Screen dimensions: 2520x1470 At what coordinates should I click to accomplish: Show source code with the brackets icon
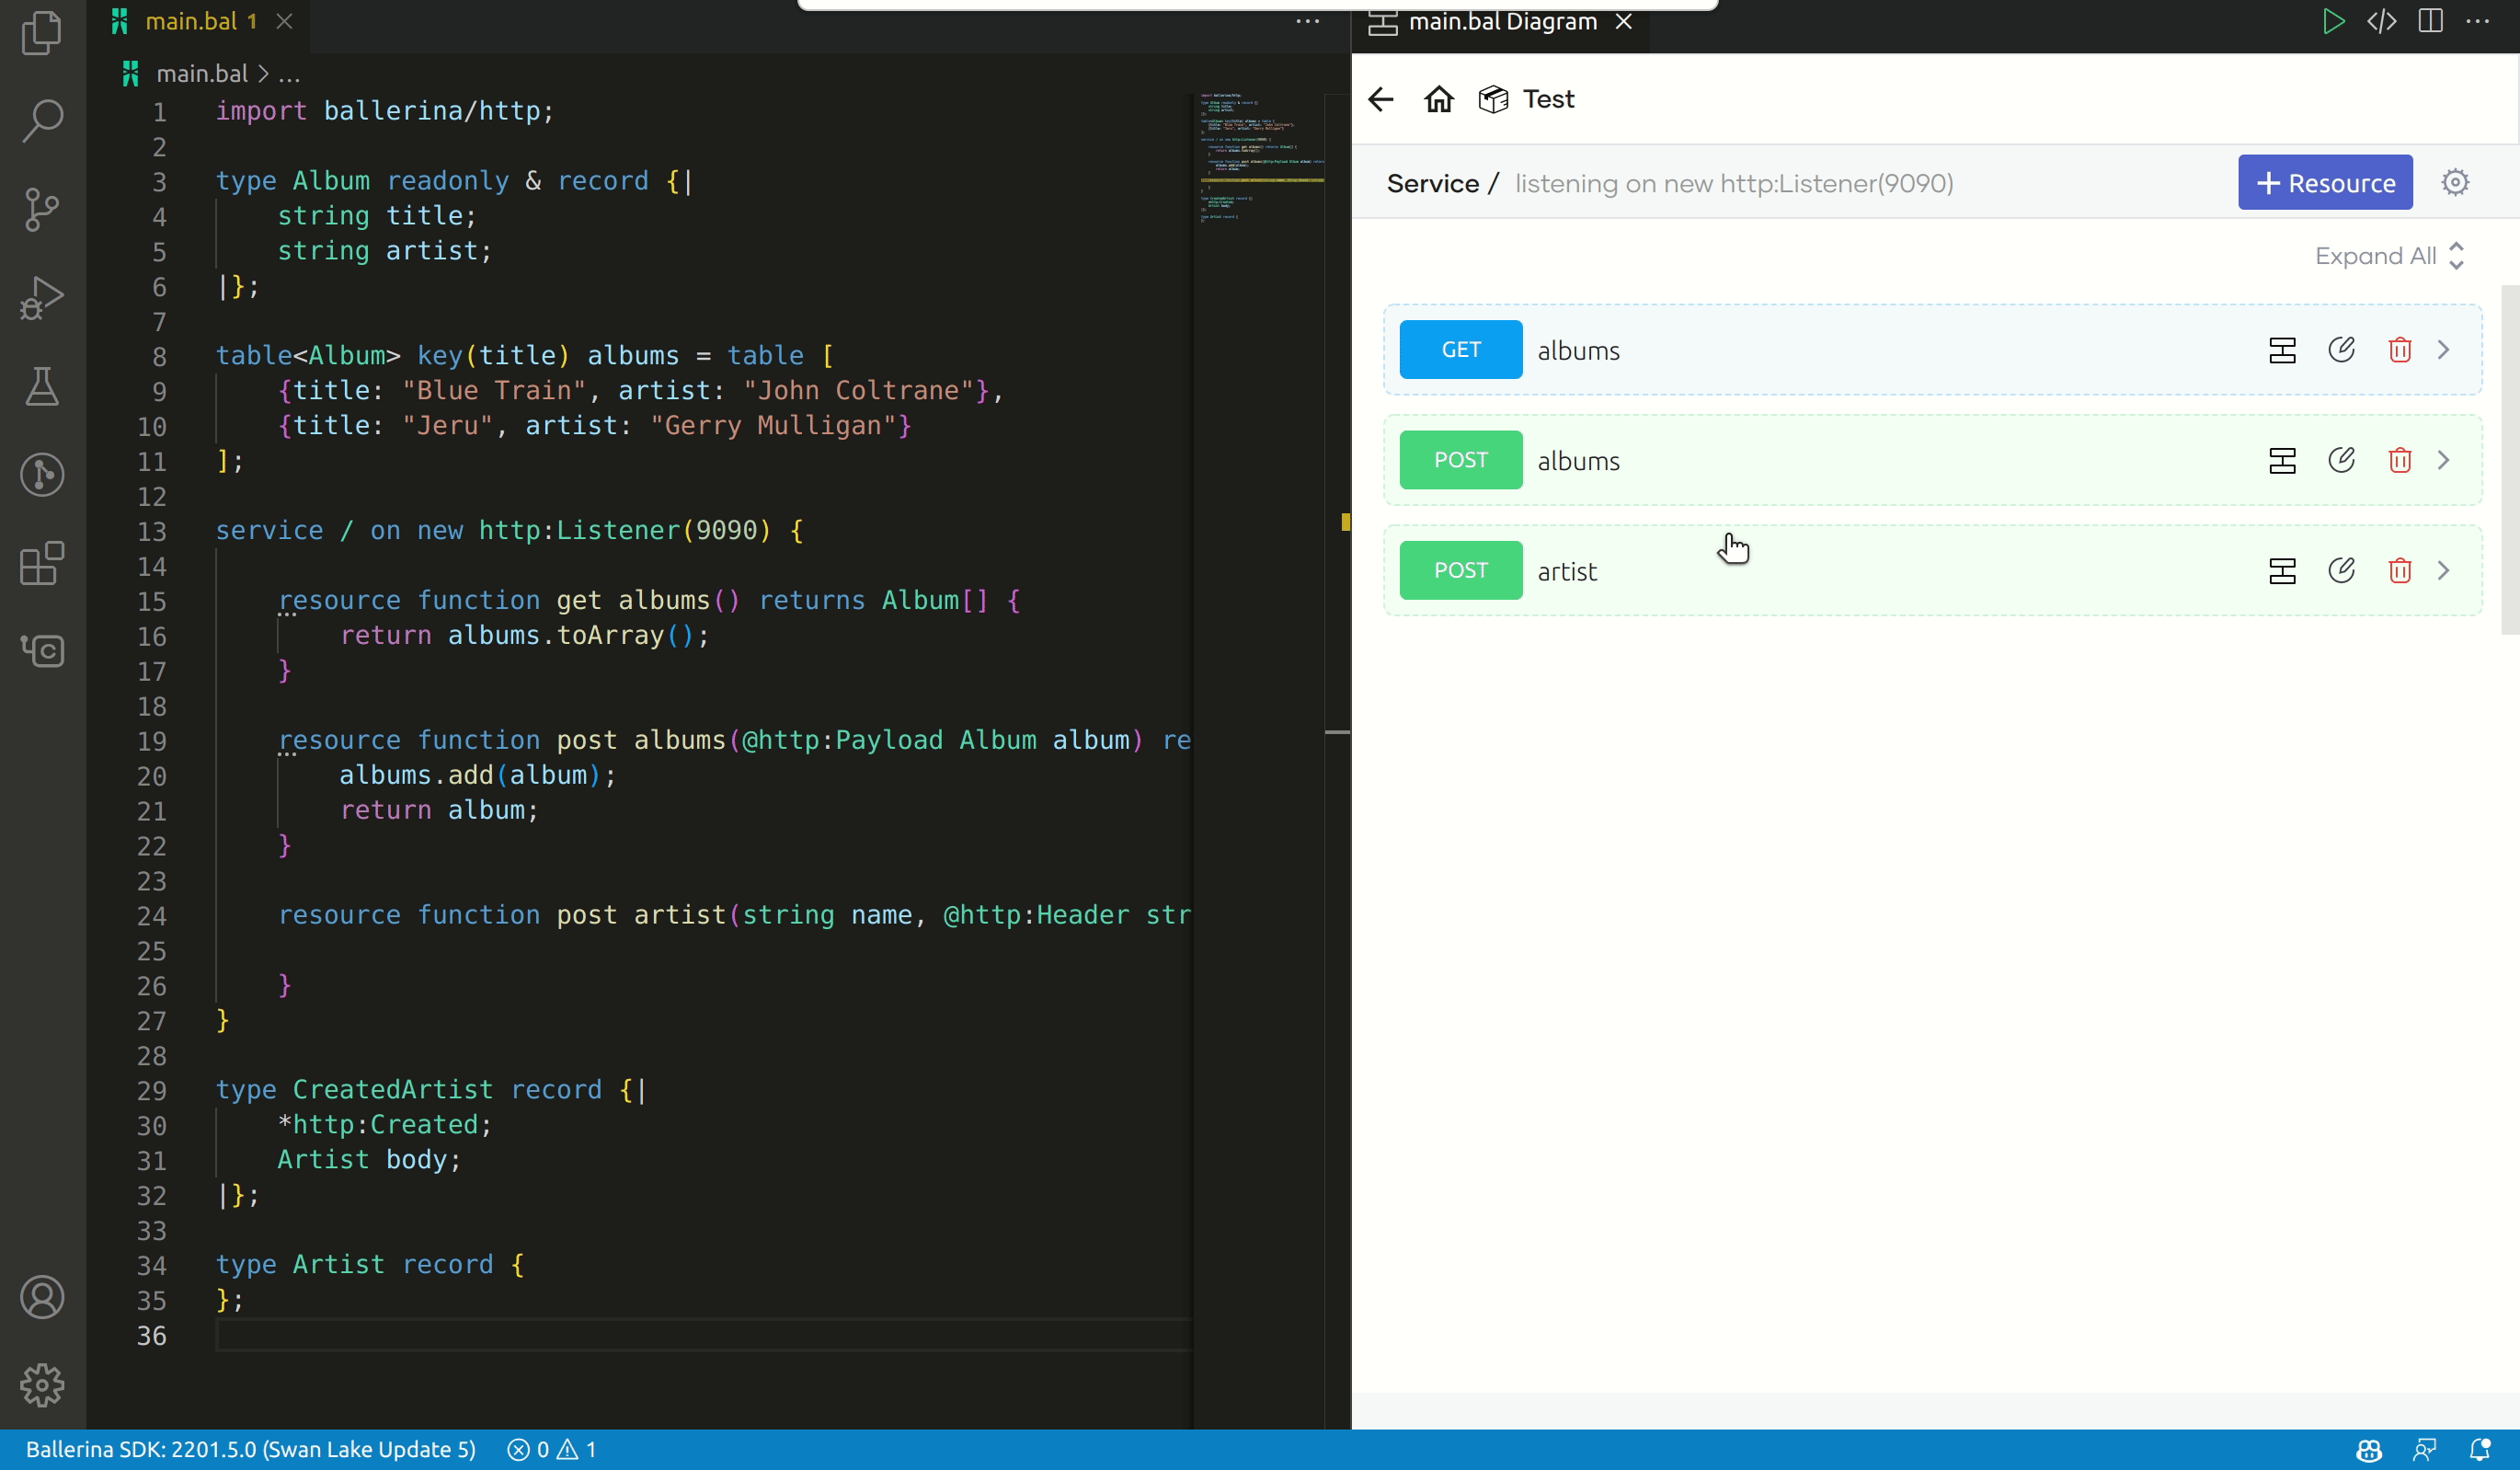(x=2382, y=21)
